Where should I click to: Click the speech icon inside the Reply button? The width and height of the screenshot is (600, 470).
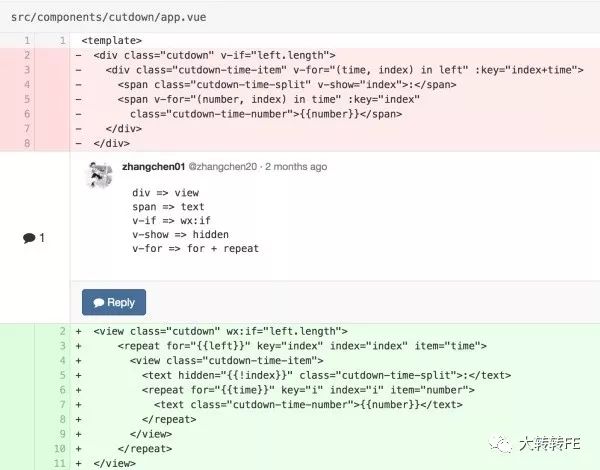(x=98, y=302)
